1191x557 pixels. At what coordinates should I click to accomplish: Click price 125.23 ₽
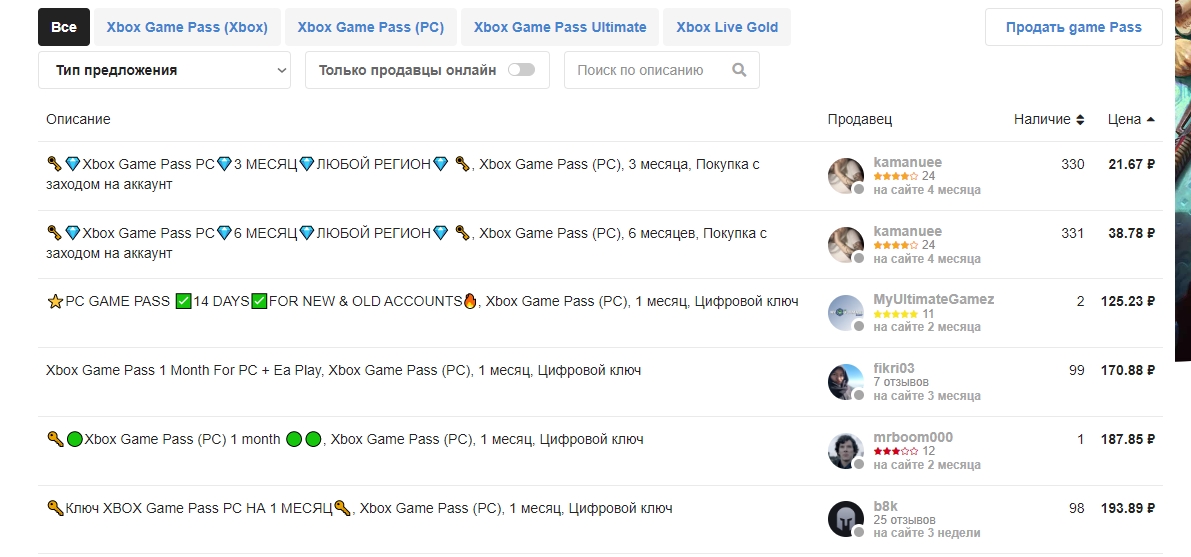click(x=1128, y=302)
